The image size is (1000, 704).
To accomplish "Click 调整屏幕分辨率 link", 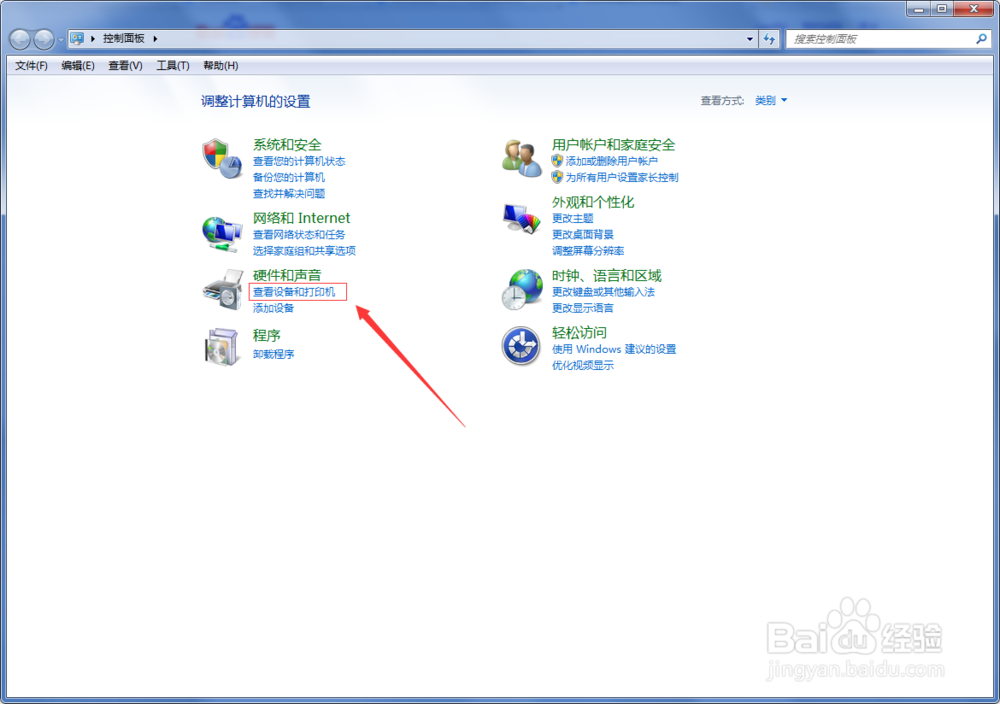I will tap(588, 251).
